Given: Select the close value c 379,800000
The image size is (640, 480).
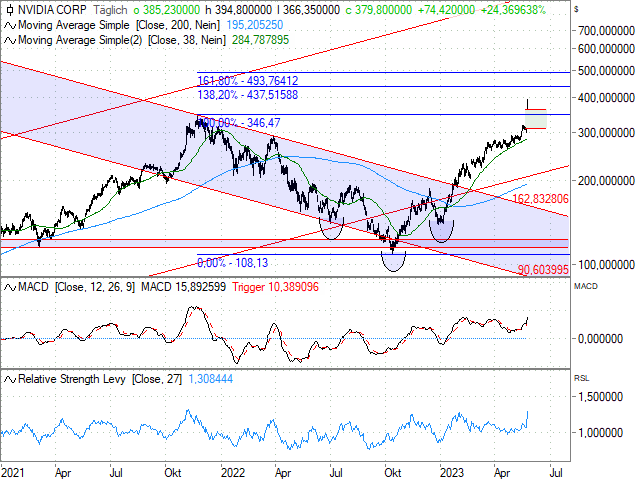Looking at the screenshot, I should point(379,10).
